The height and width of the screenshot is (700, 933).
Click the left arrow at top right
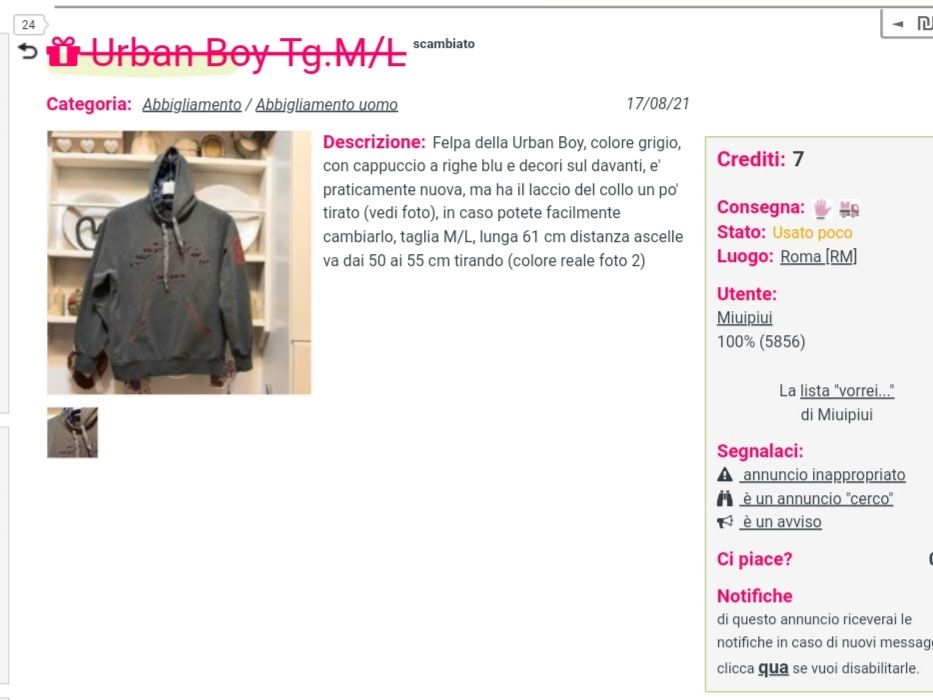(x=898, y=24)
